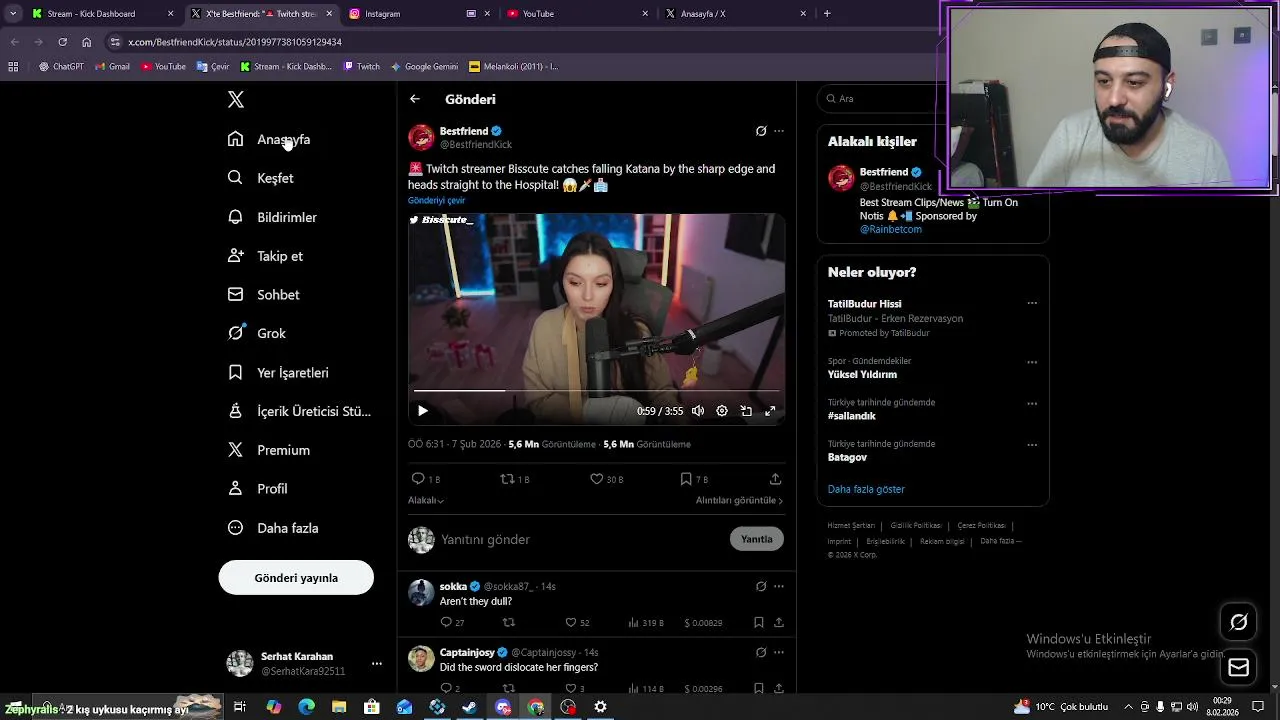Open more options on Captainjosy's reply

779,652
